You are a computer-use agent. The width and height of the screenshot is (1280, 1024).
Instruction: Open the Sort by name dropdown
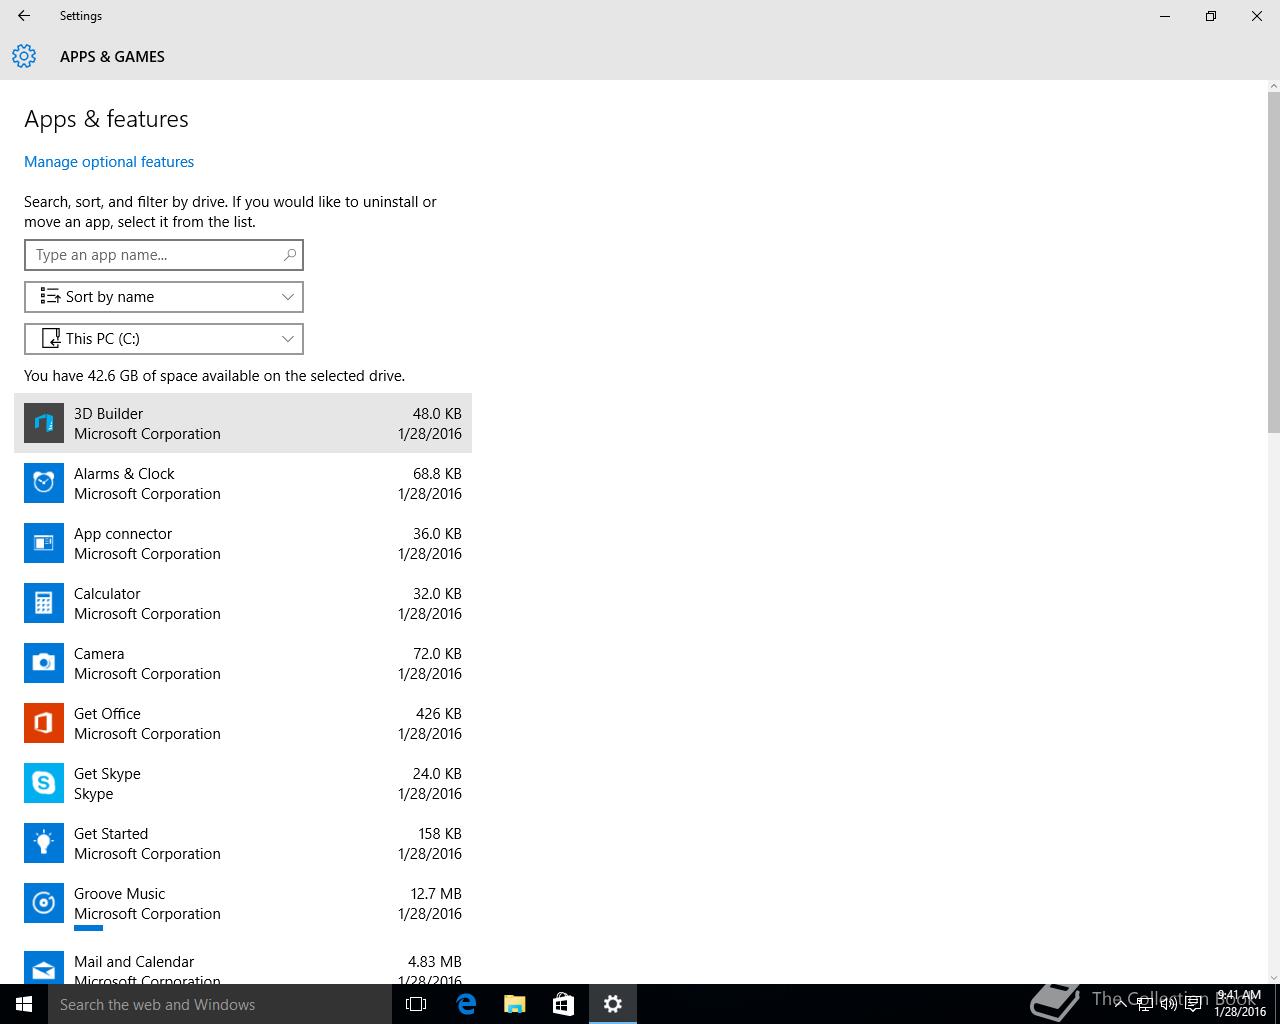coord(164,297)
